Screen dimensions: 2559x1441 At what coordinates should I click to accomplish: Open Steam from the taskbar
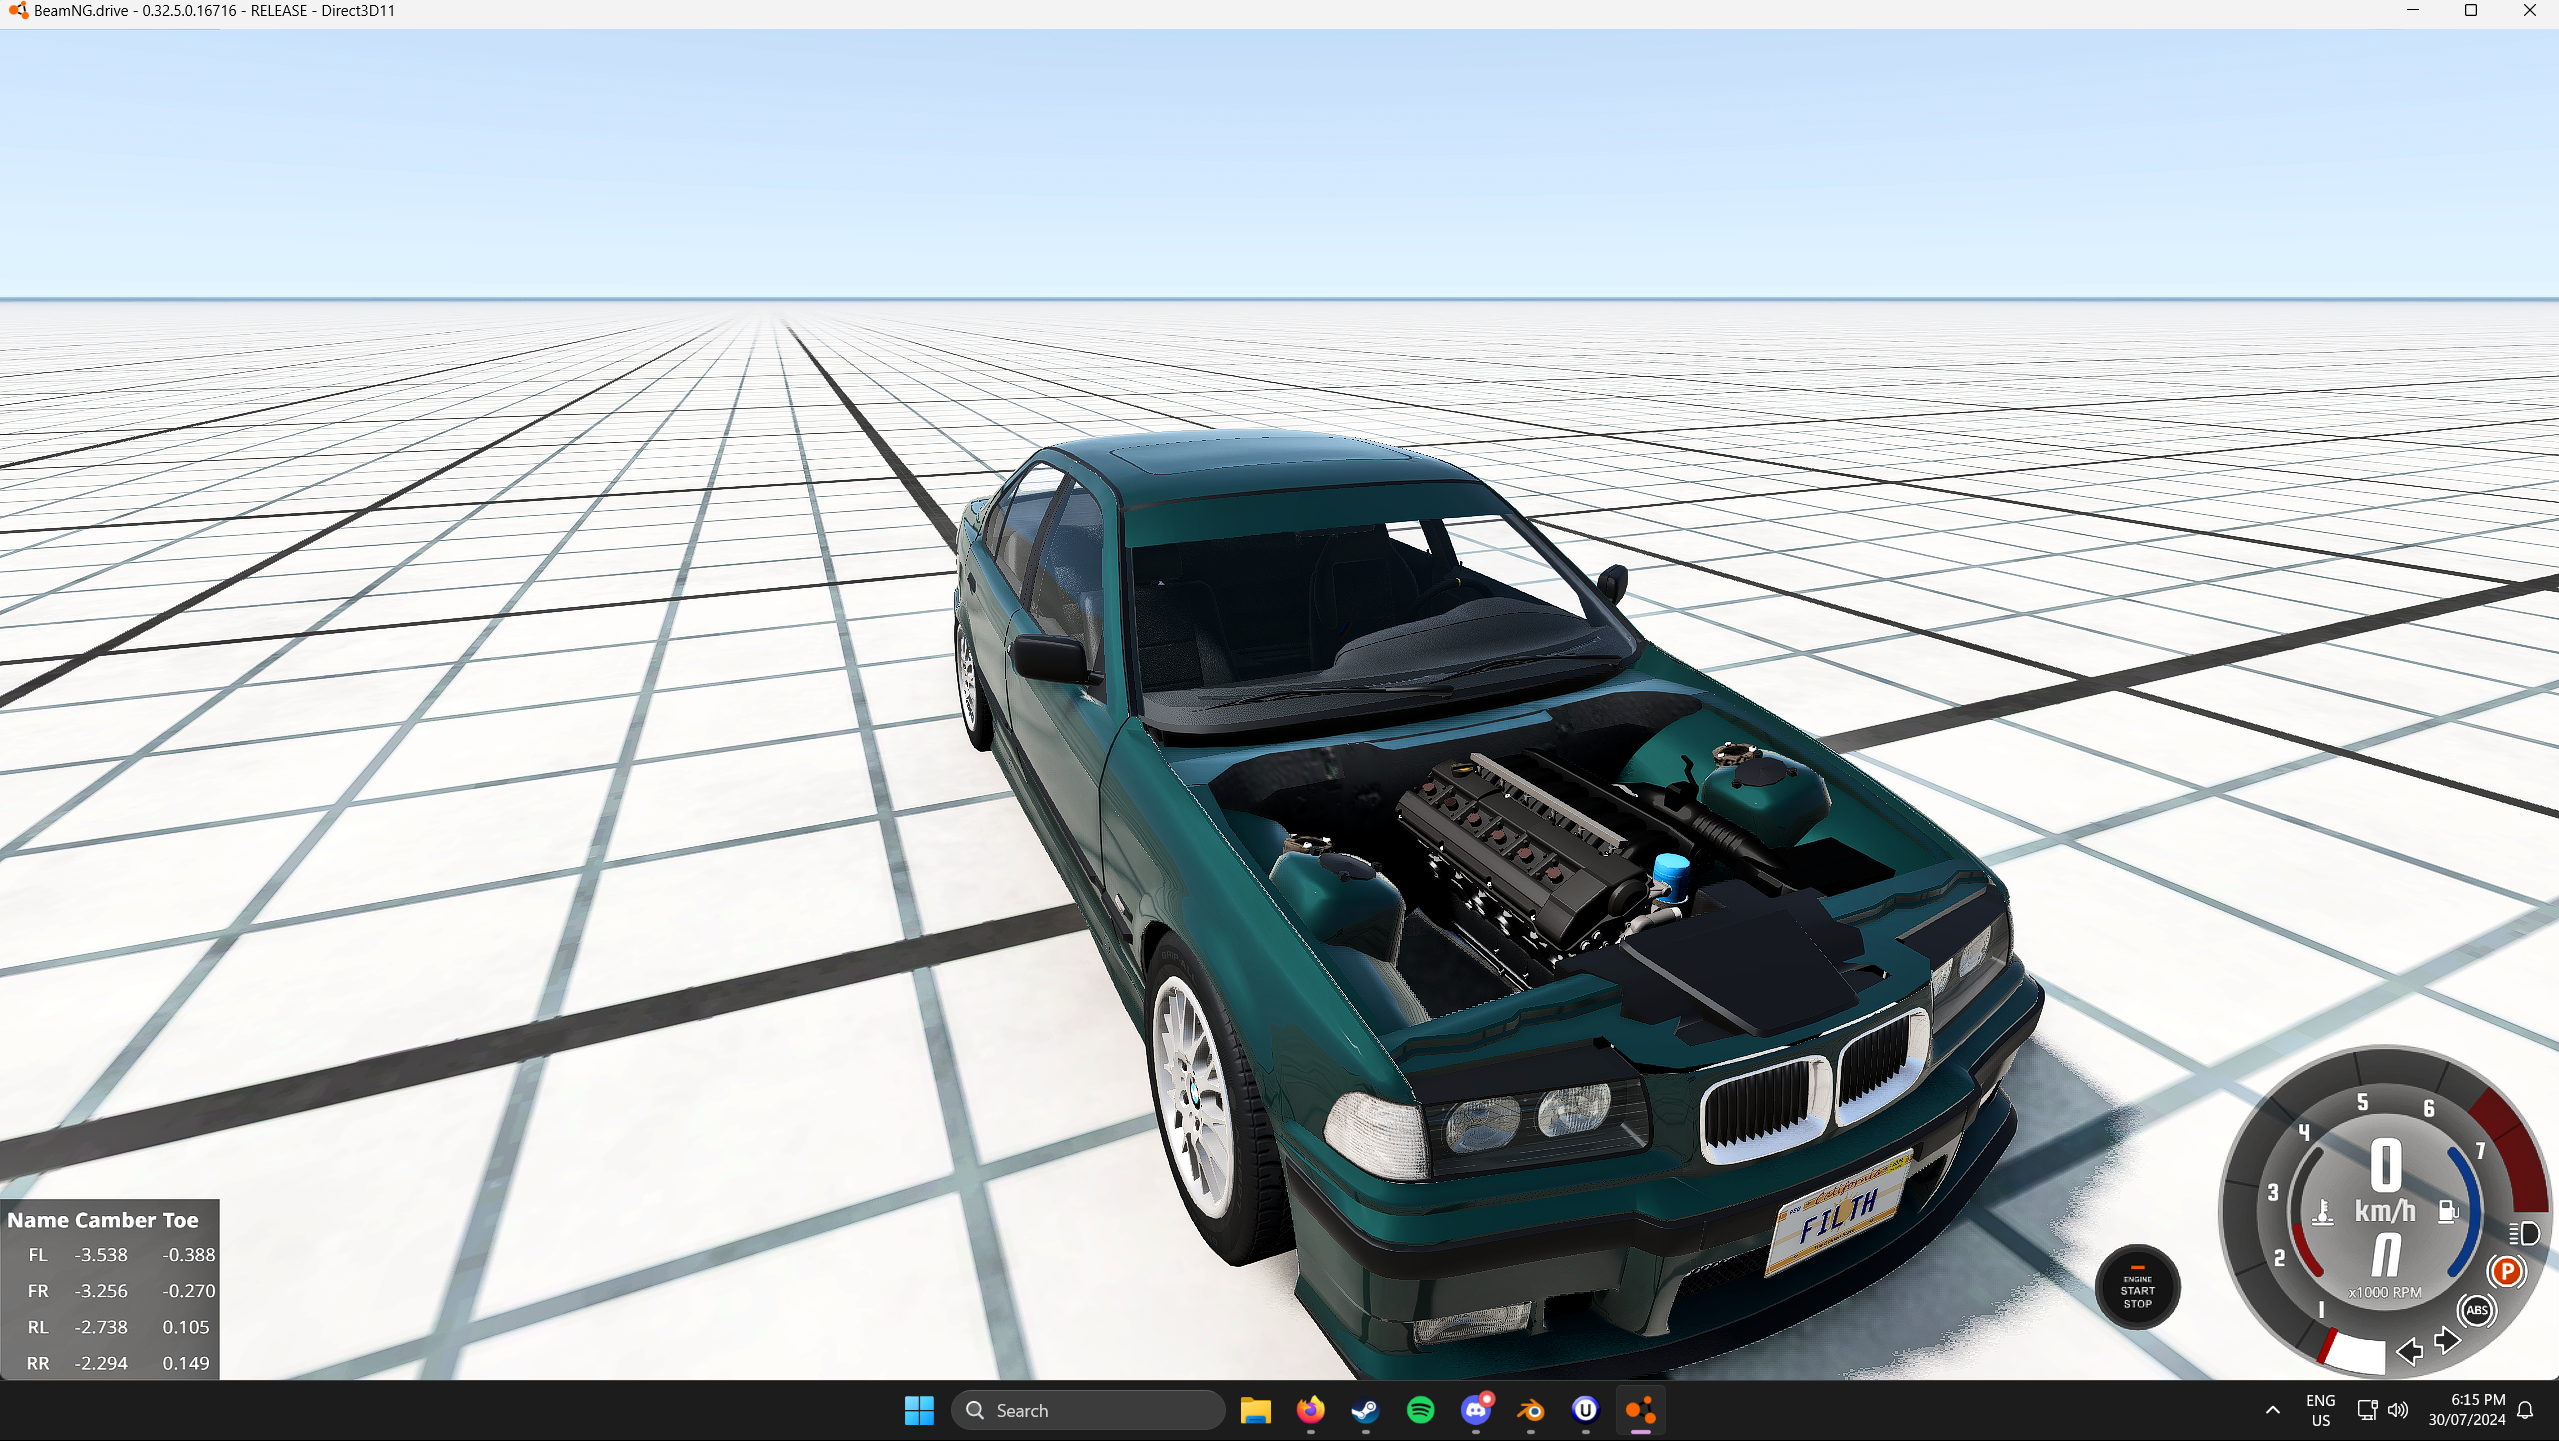[x=1365, y=1410]
